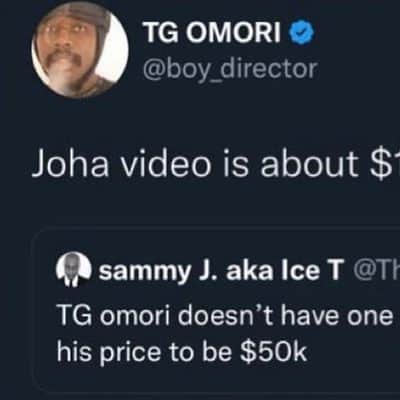This screenshot has width=400, height=400.
Task: Click the word 'about' in main tweet
Action: (x=309, y=164)
